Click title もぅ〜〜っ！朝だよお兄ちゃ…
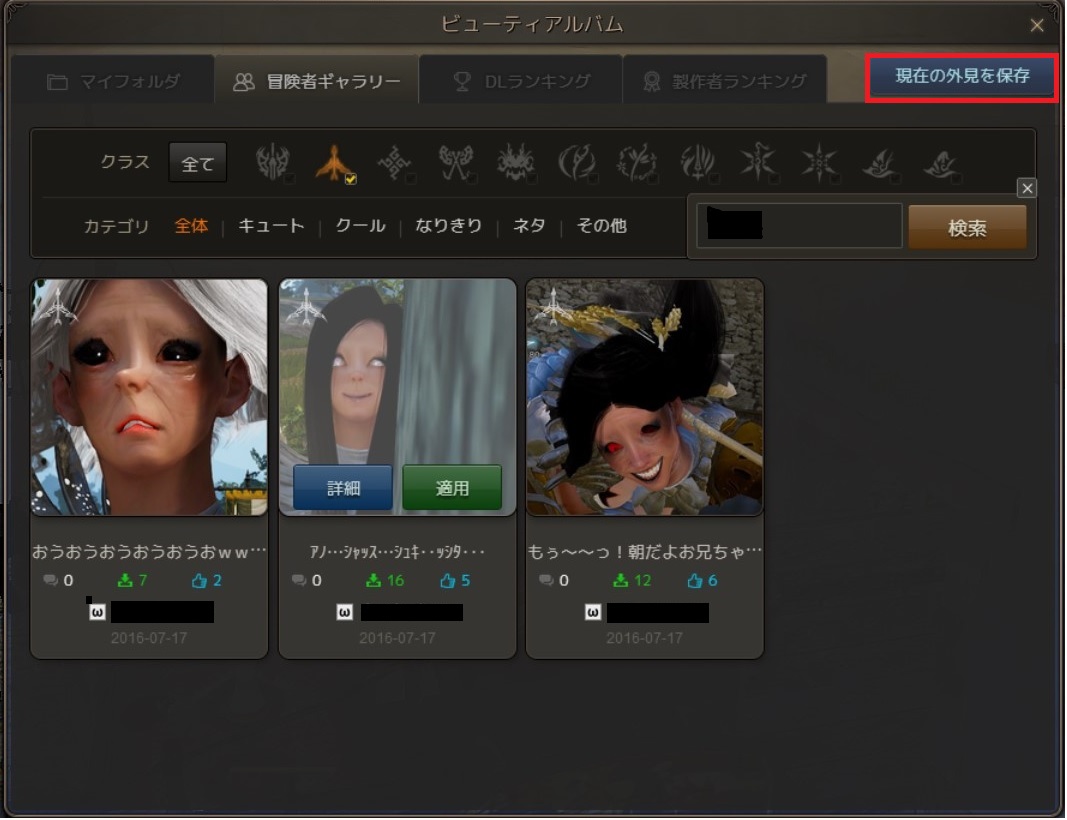This screenshot has width=1067, height=820. pos(644,551)
